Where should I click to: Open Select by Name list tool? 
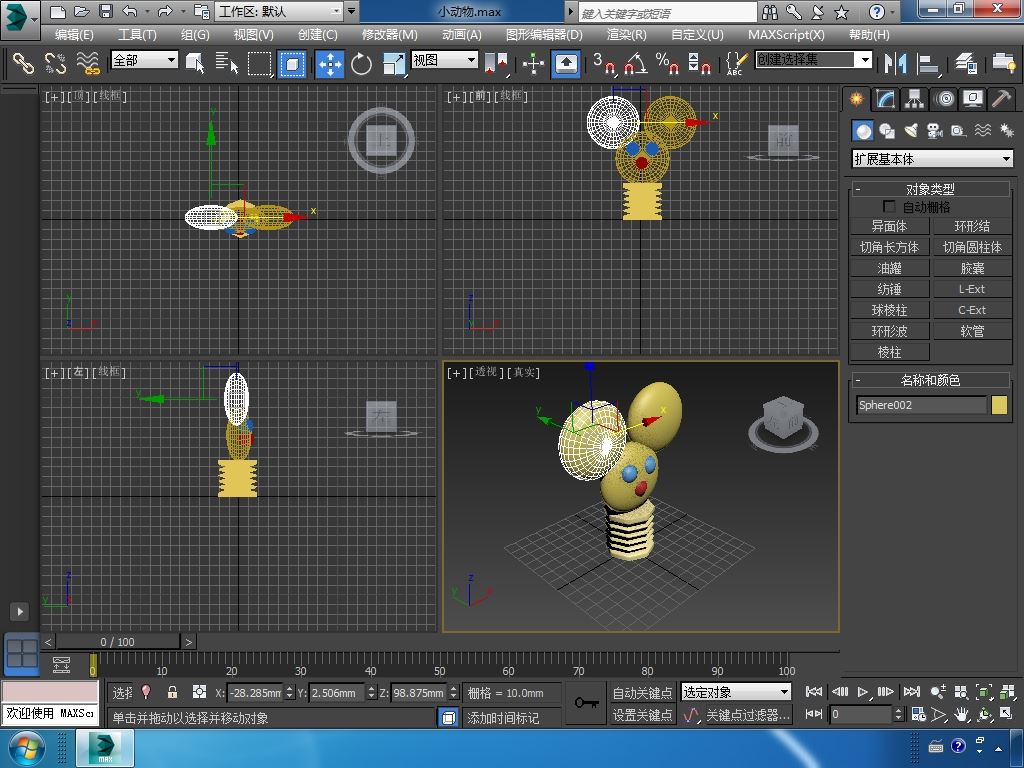pyautogui.click(x=227, y=63)
